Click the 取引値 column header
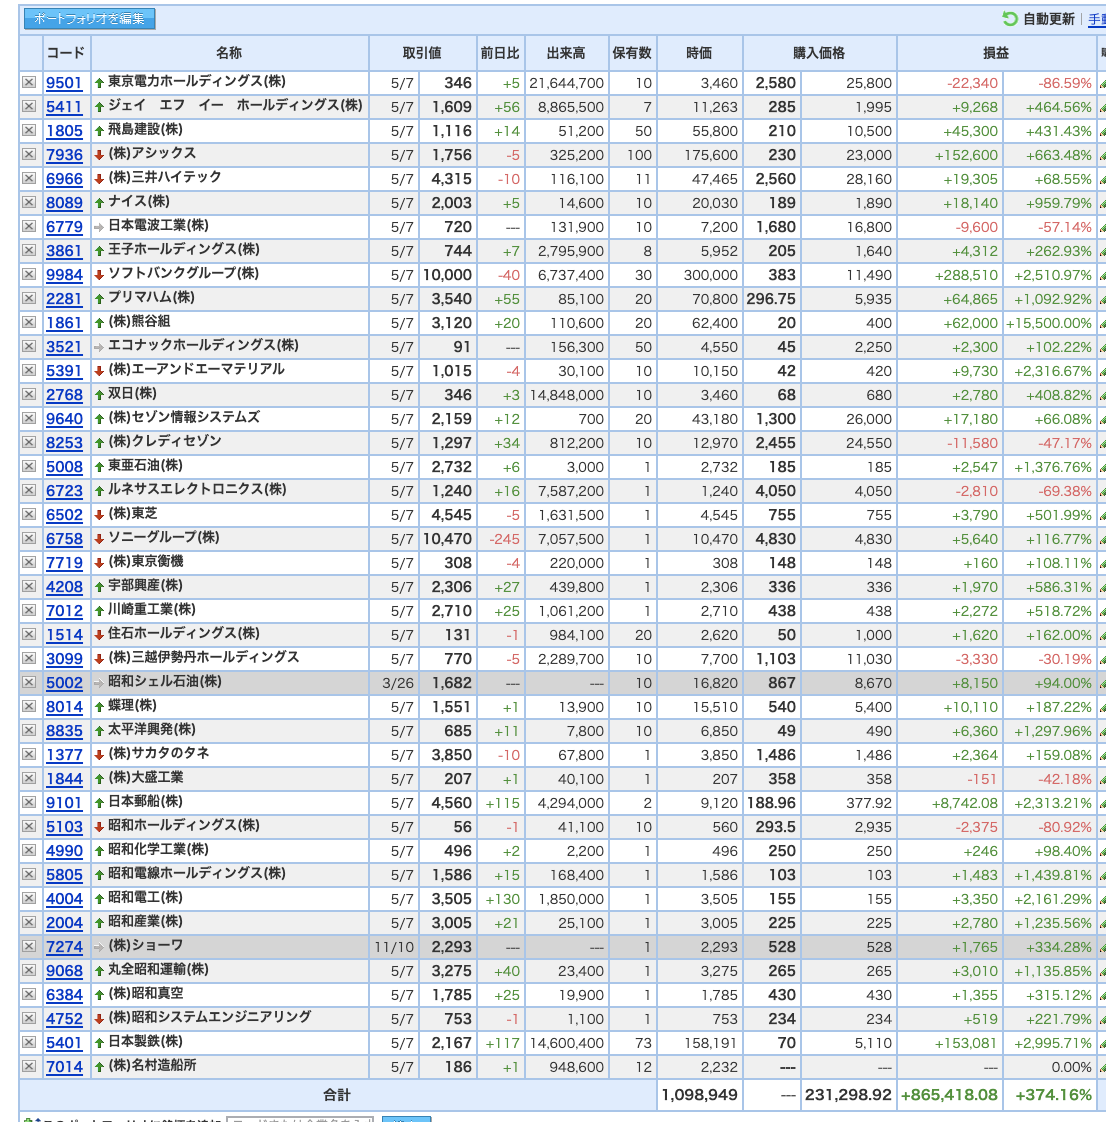 point(422,53)
